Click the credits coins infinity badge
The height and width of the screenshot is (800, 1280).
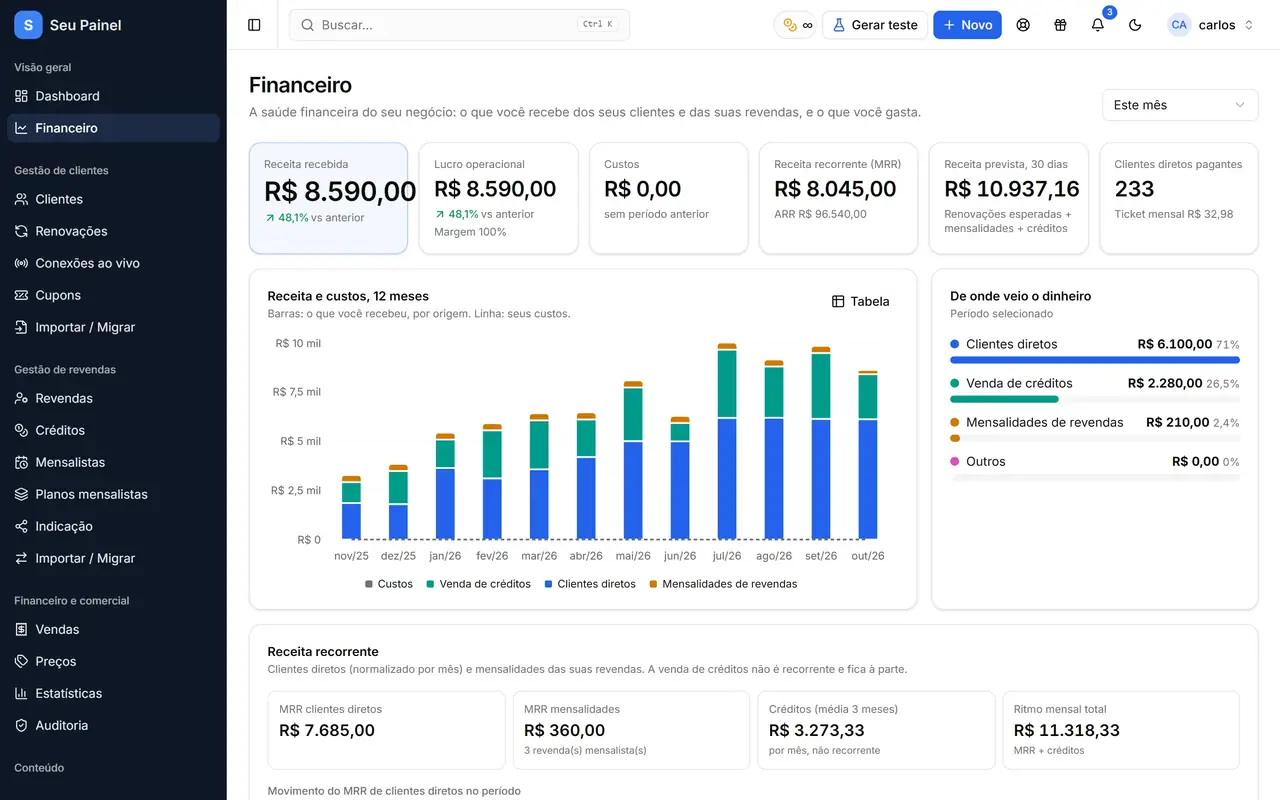(797, 25)
